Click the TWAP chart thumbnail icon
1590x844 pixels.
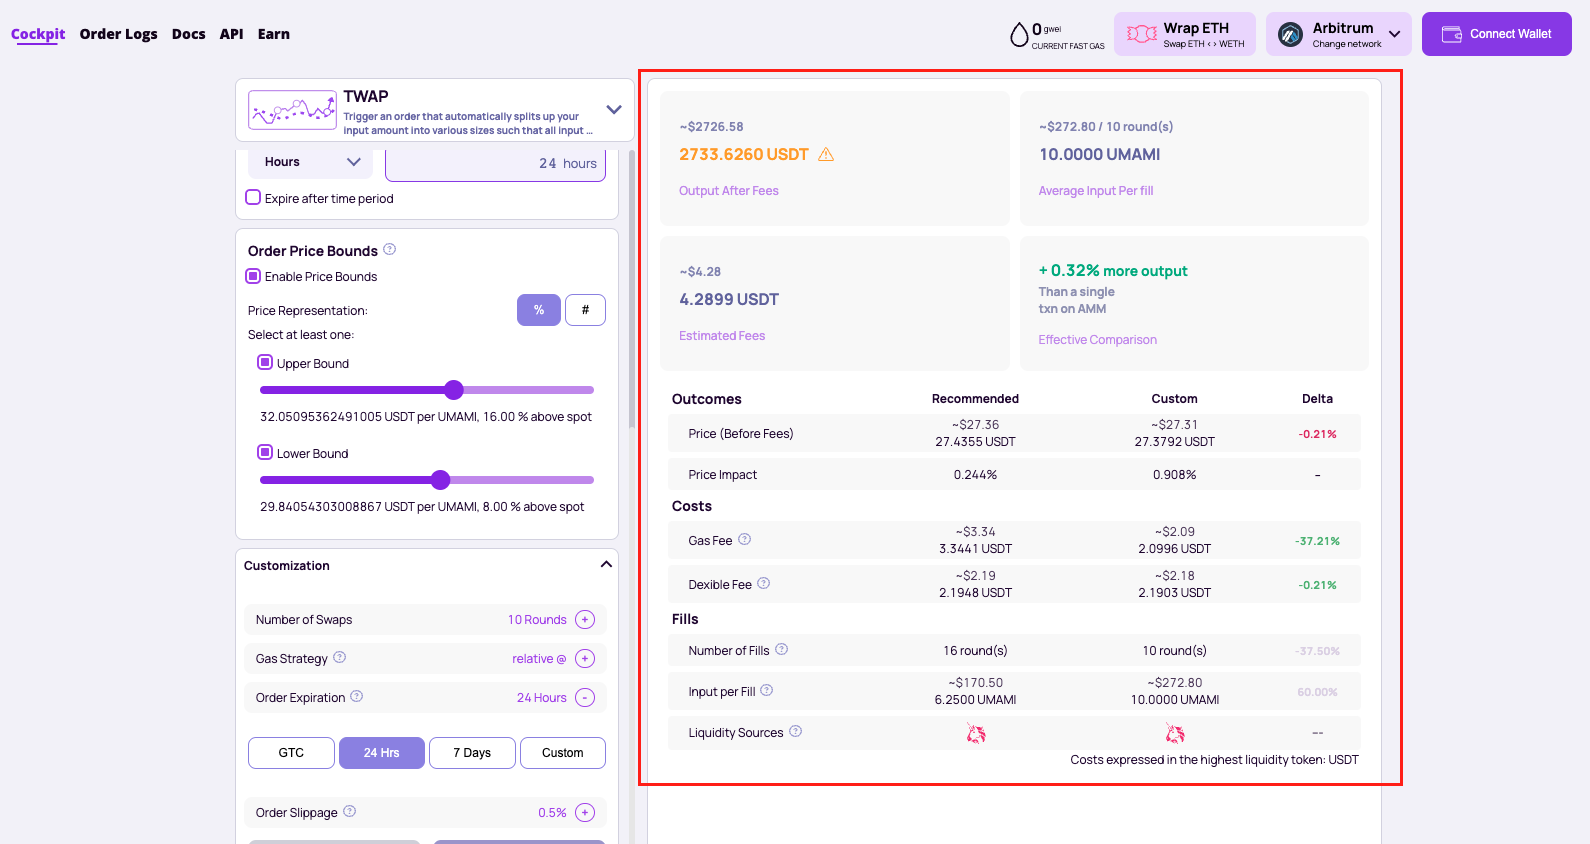tap(293, 110)
